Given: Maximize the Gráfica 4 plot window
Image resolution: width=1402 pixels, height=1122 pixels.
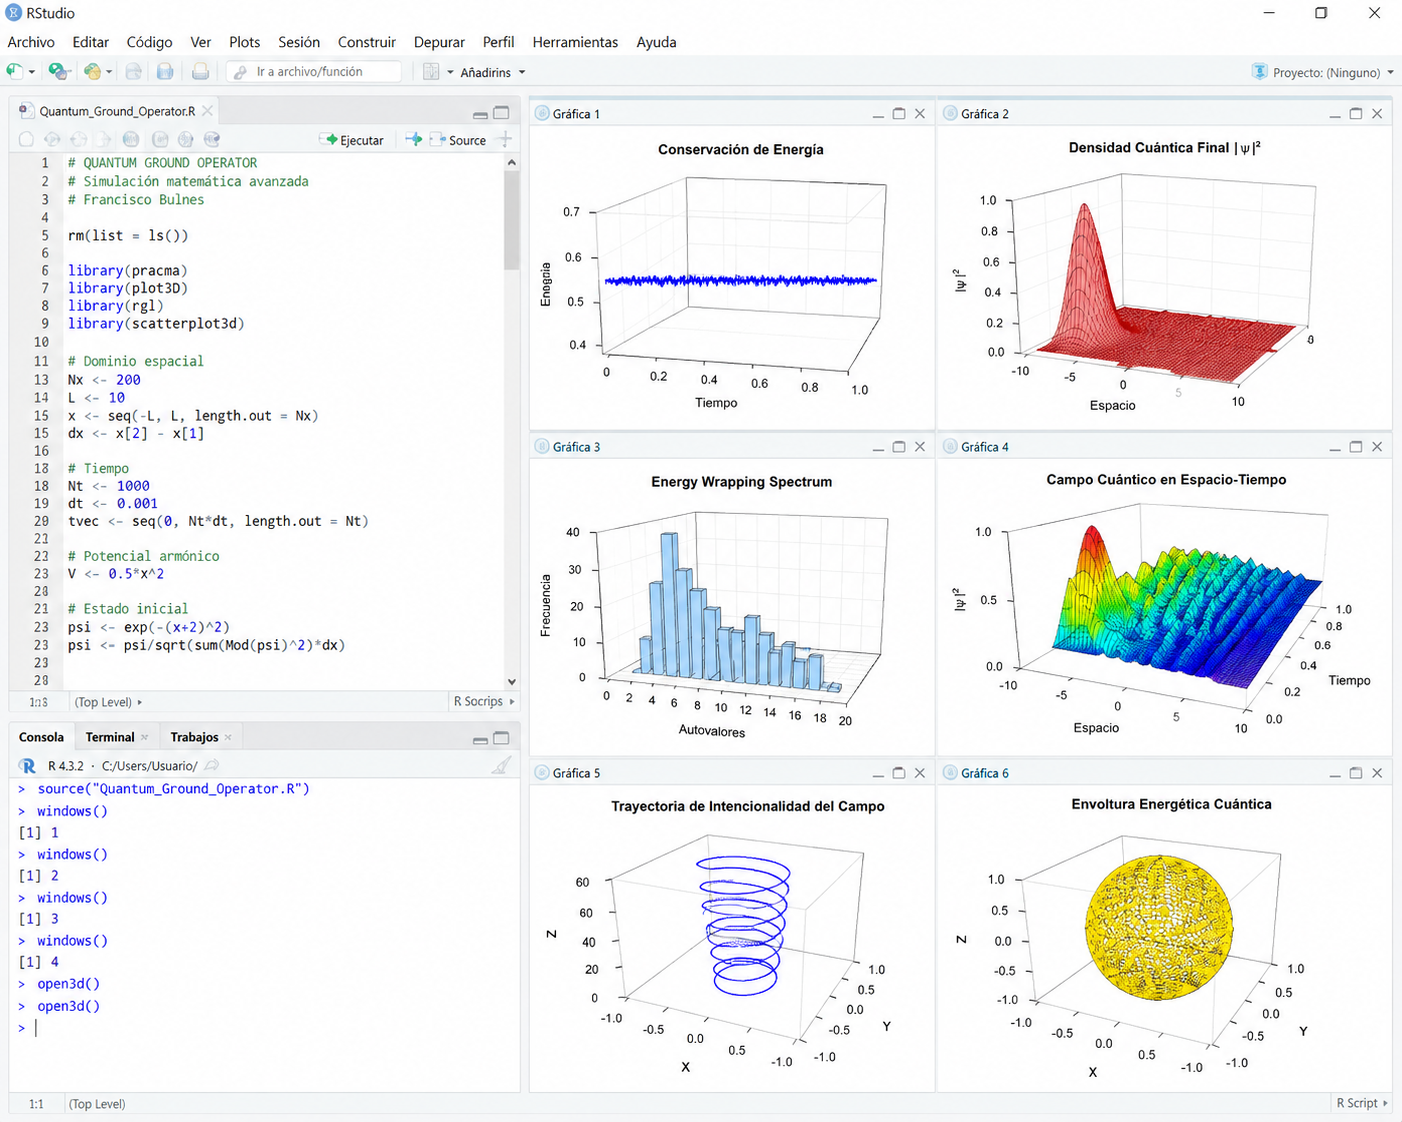Looking at the screenshot, I should [x=1356, y=447].
